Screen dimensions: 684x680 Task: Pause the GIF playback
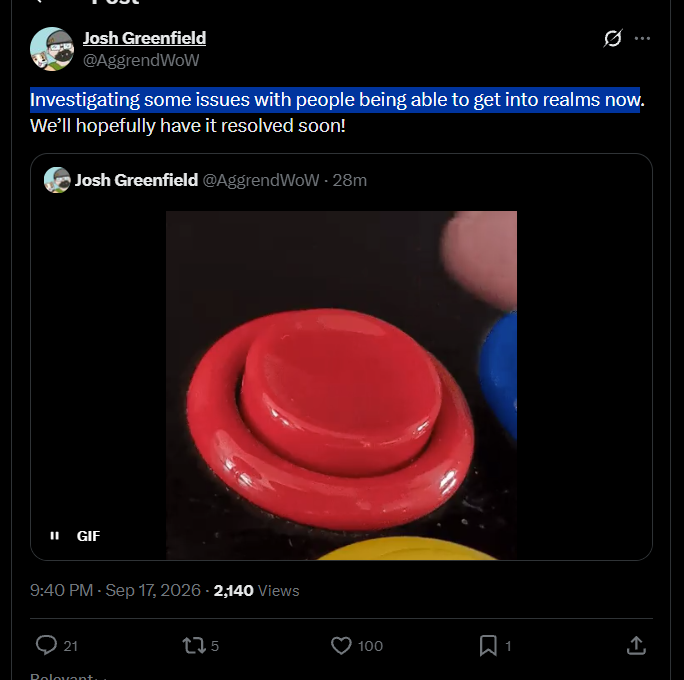coord(55,536)
